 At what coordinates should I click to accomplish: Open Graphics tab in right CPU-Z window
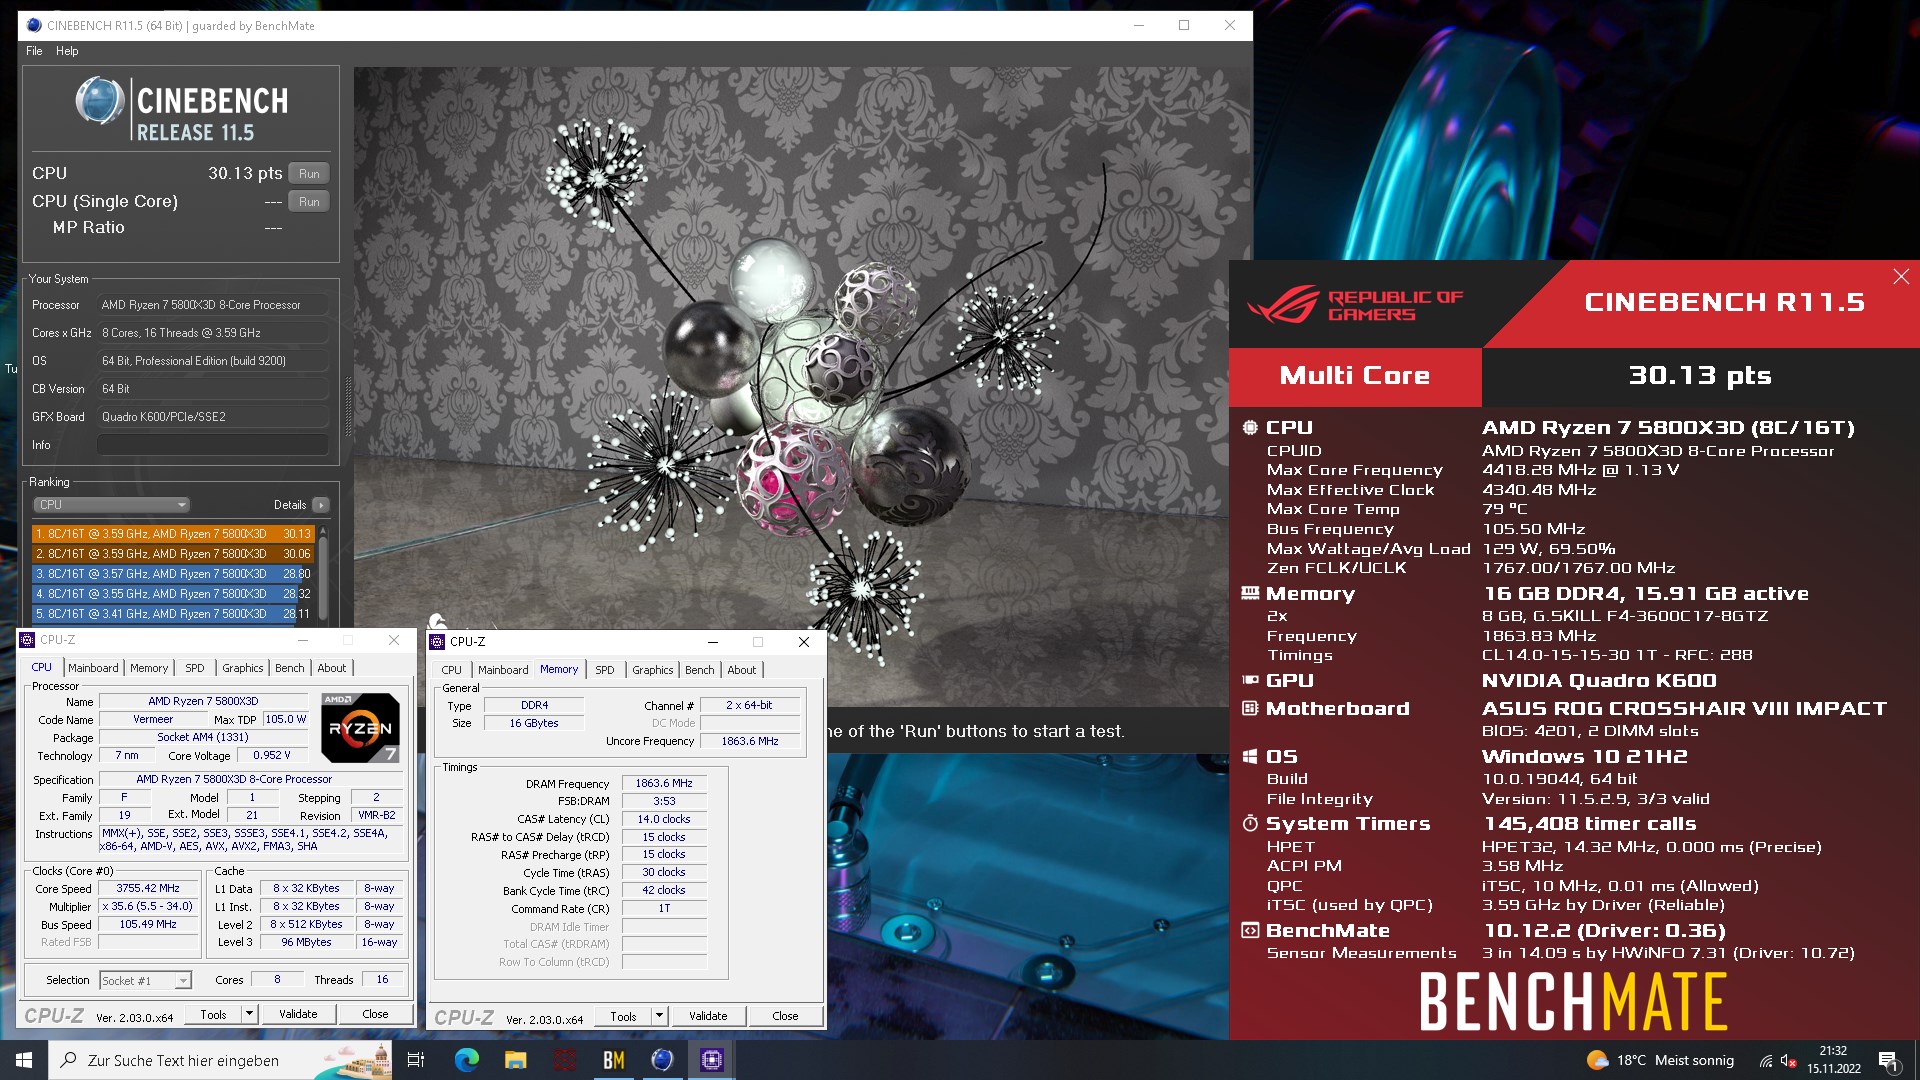[653, 670]
